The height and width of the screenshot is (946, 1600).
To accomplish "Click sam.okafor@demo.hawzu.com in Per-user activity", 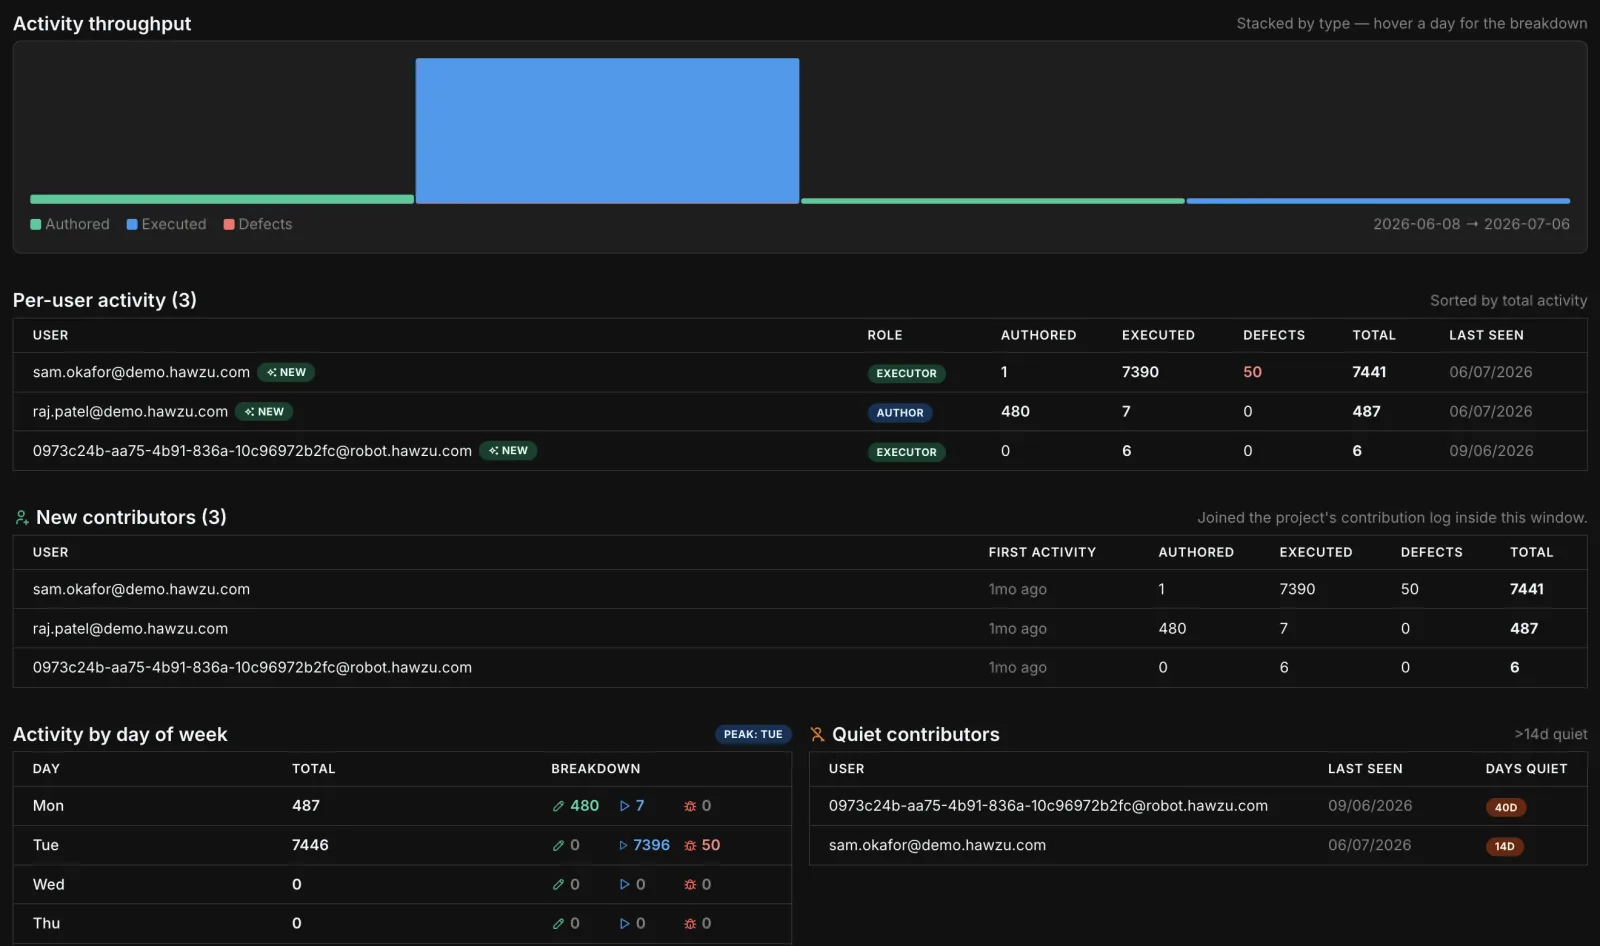I will (x=141, y=372).
